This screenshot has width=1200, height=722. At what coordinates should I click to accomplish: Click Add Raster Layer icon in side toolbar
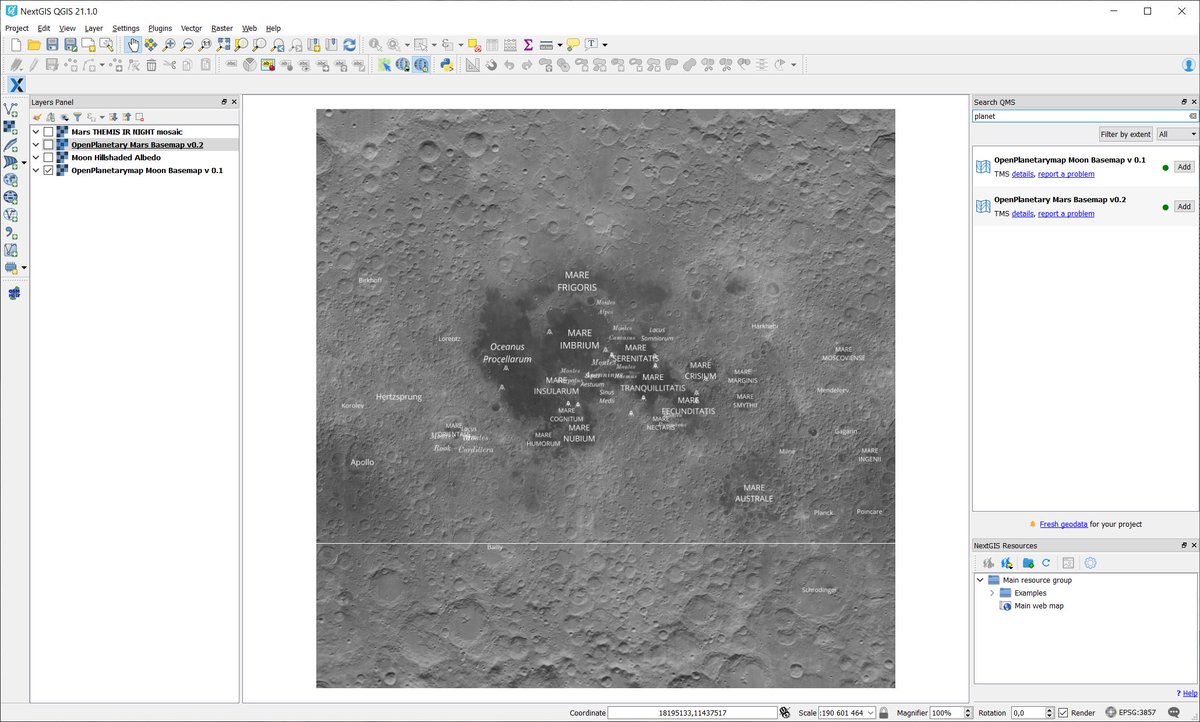11,127
